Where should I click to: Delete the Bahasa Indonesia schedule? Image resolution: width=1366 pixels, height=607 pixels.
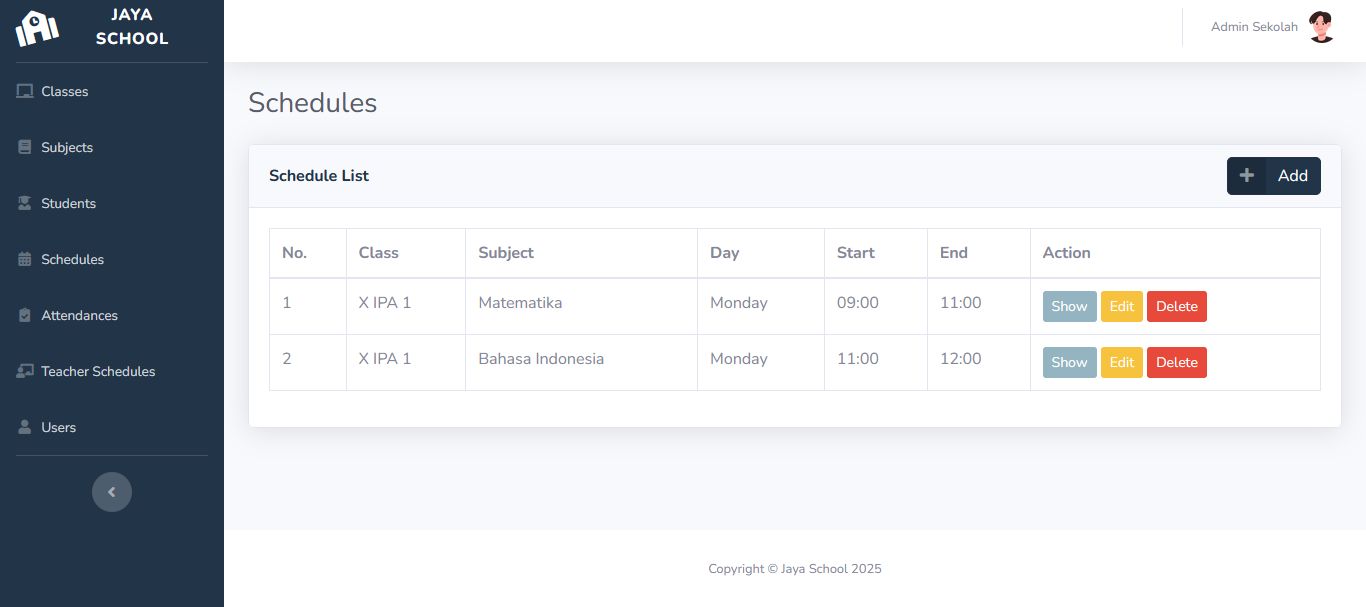click(1176, 362)
